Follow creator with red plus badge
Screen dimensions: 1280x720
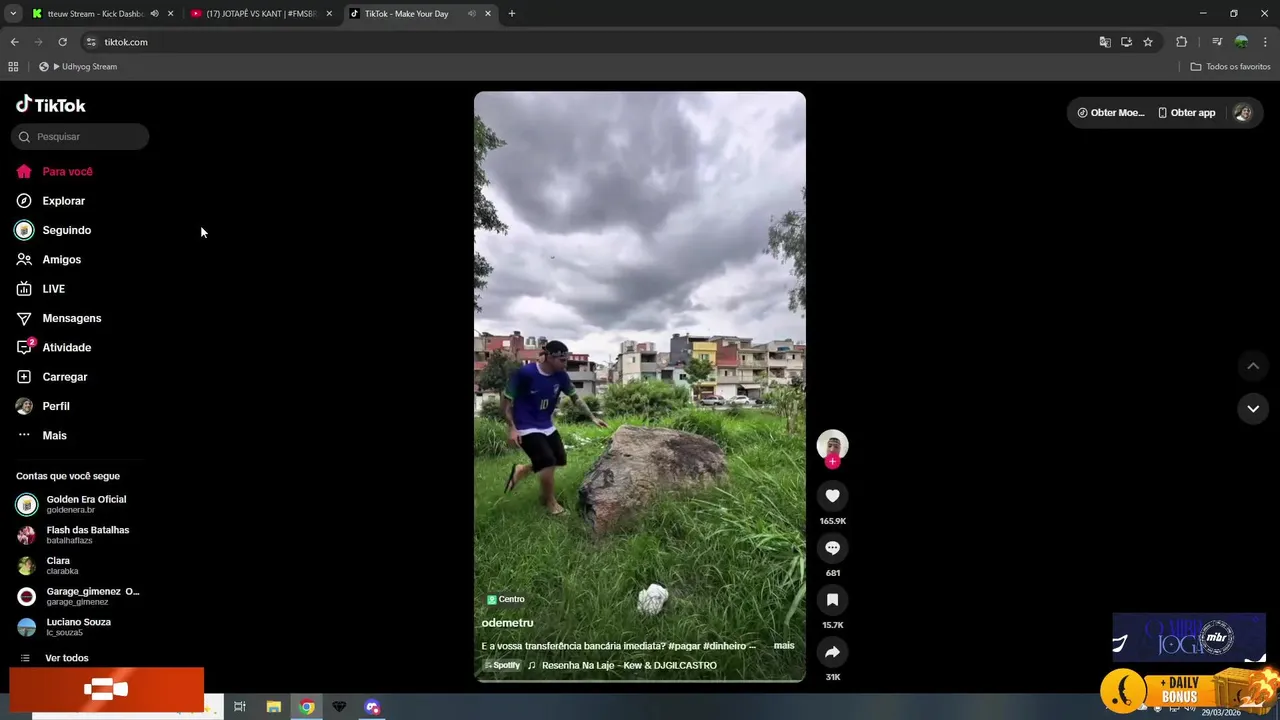(832, 462)
